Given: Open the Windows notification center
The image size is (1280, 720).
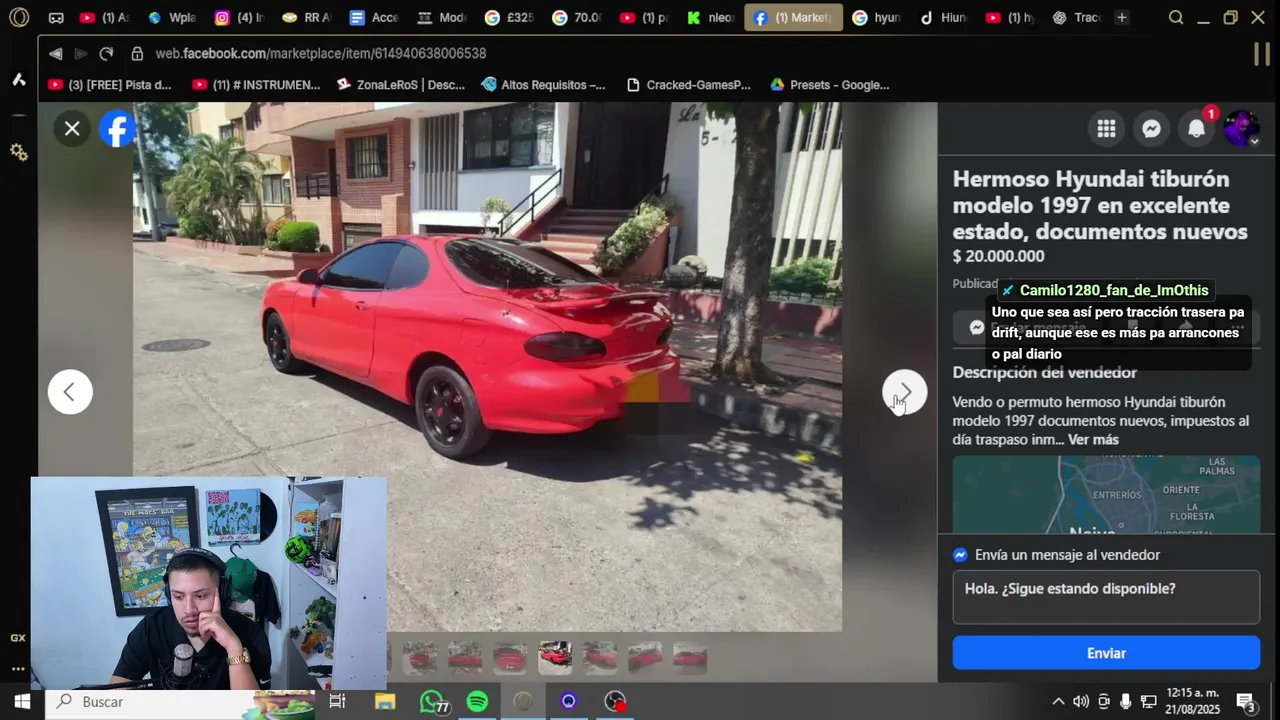Looking at the screenshot, I should (1246, 702).
